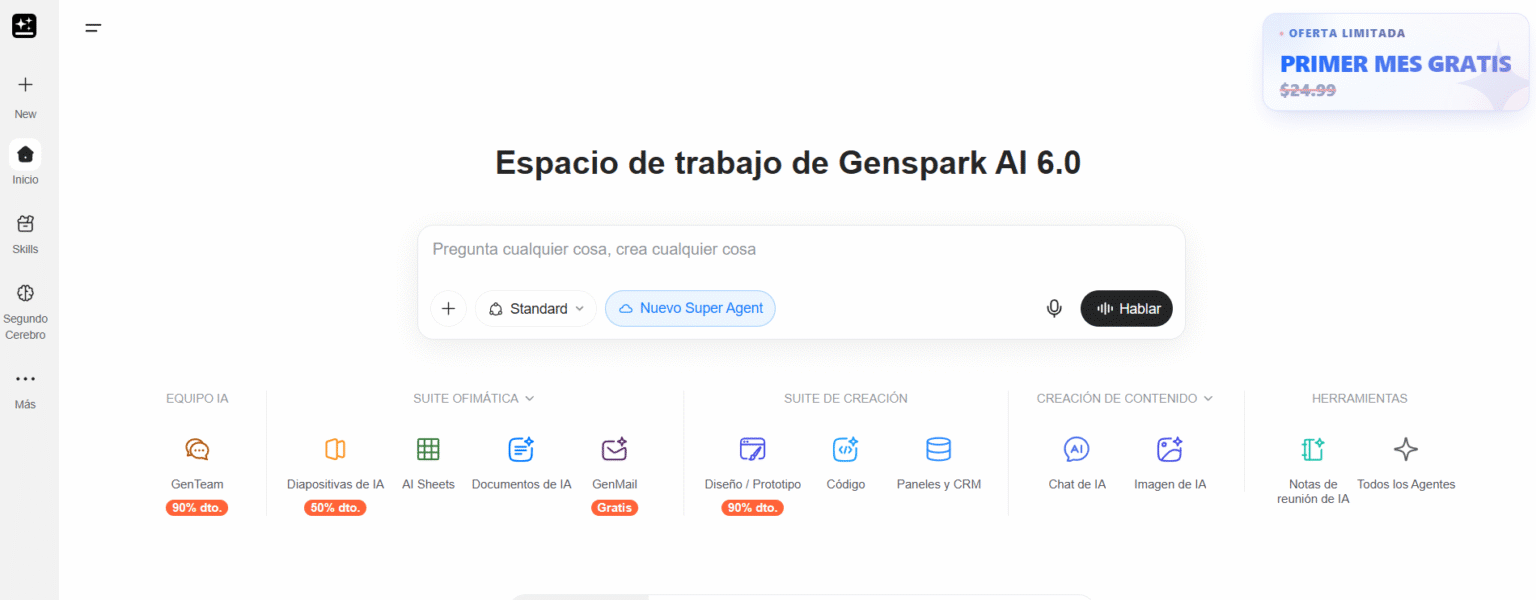This screenshot has width=1536, height=600.
Task: Click the OFERTA LIMITADA label
Action: pyautogui.click(x=1347, y=33)
